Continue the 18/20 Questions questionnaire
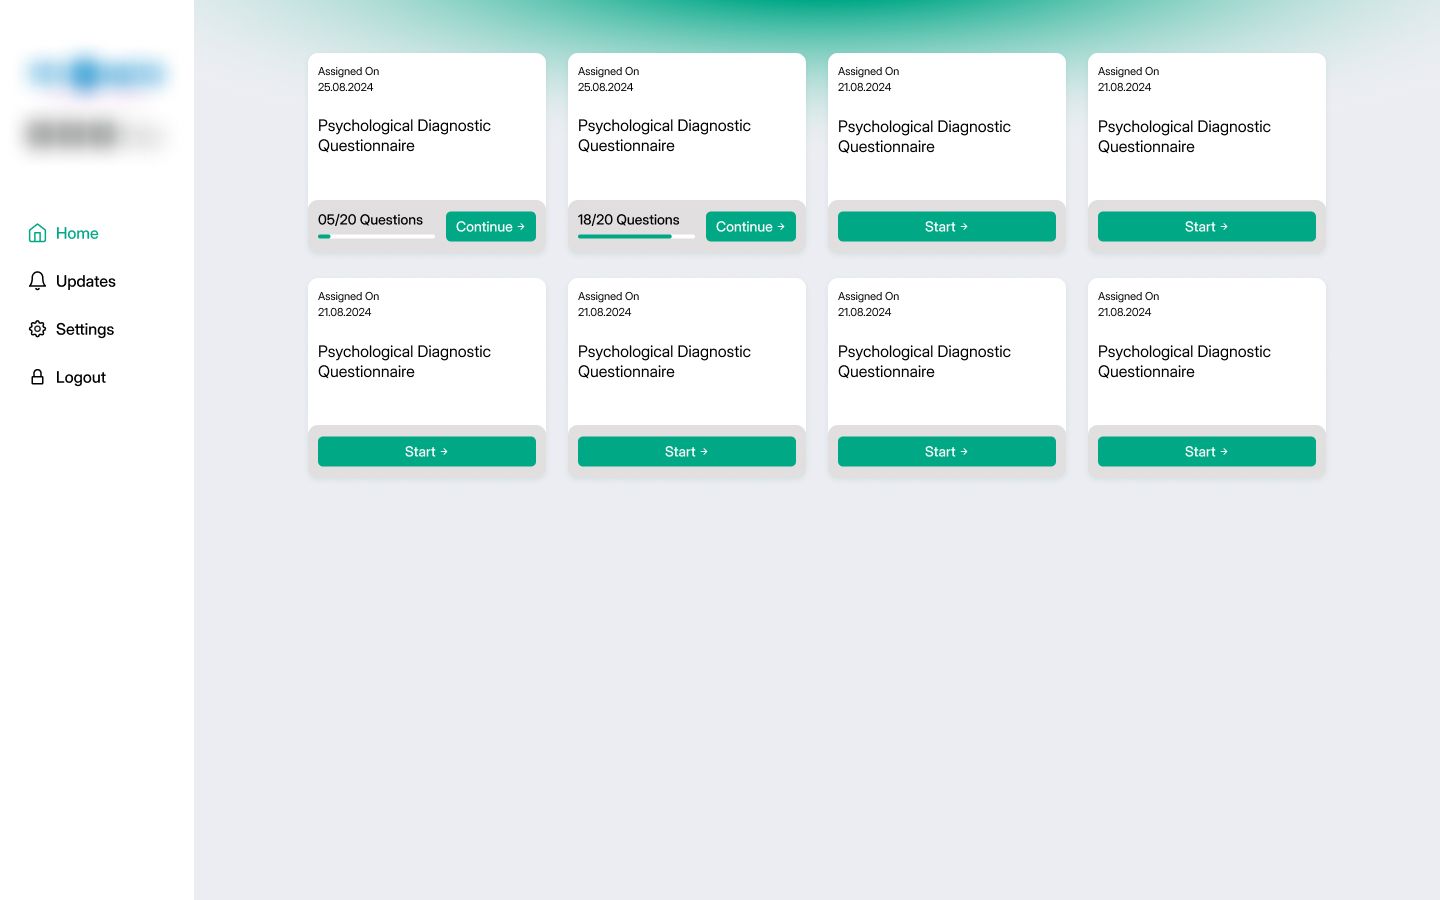1440x900 pixels. 751,226
